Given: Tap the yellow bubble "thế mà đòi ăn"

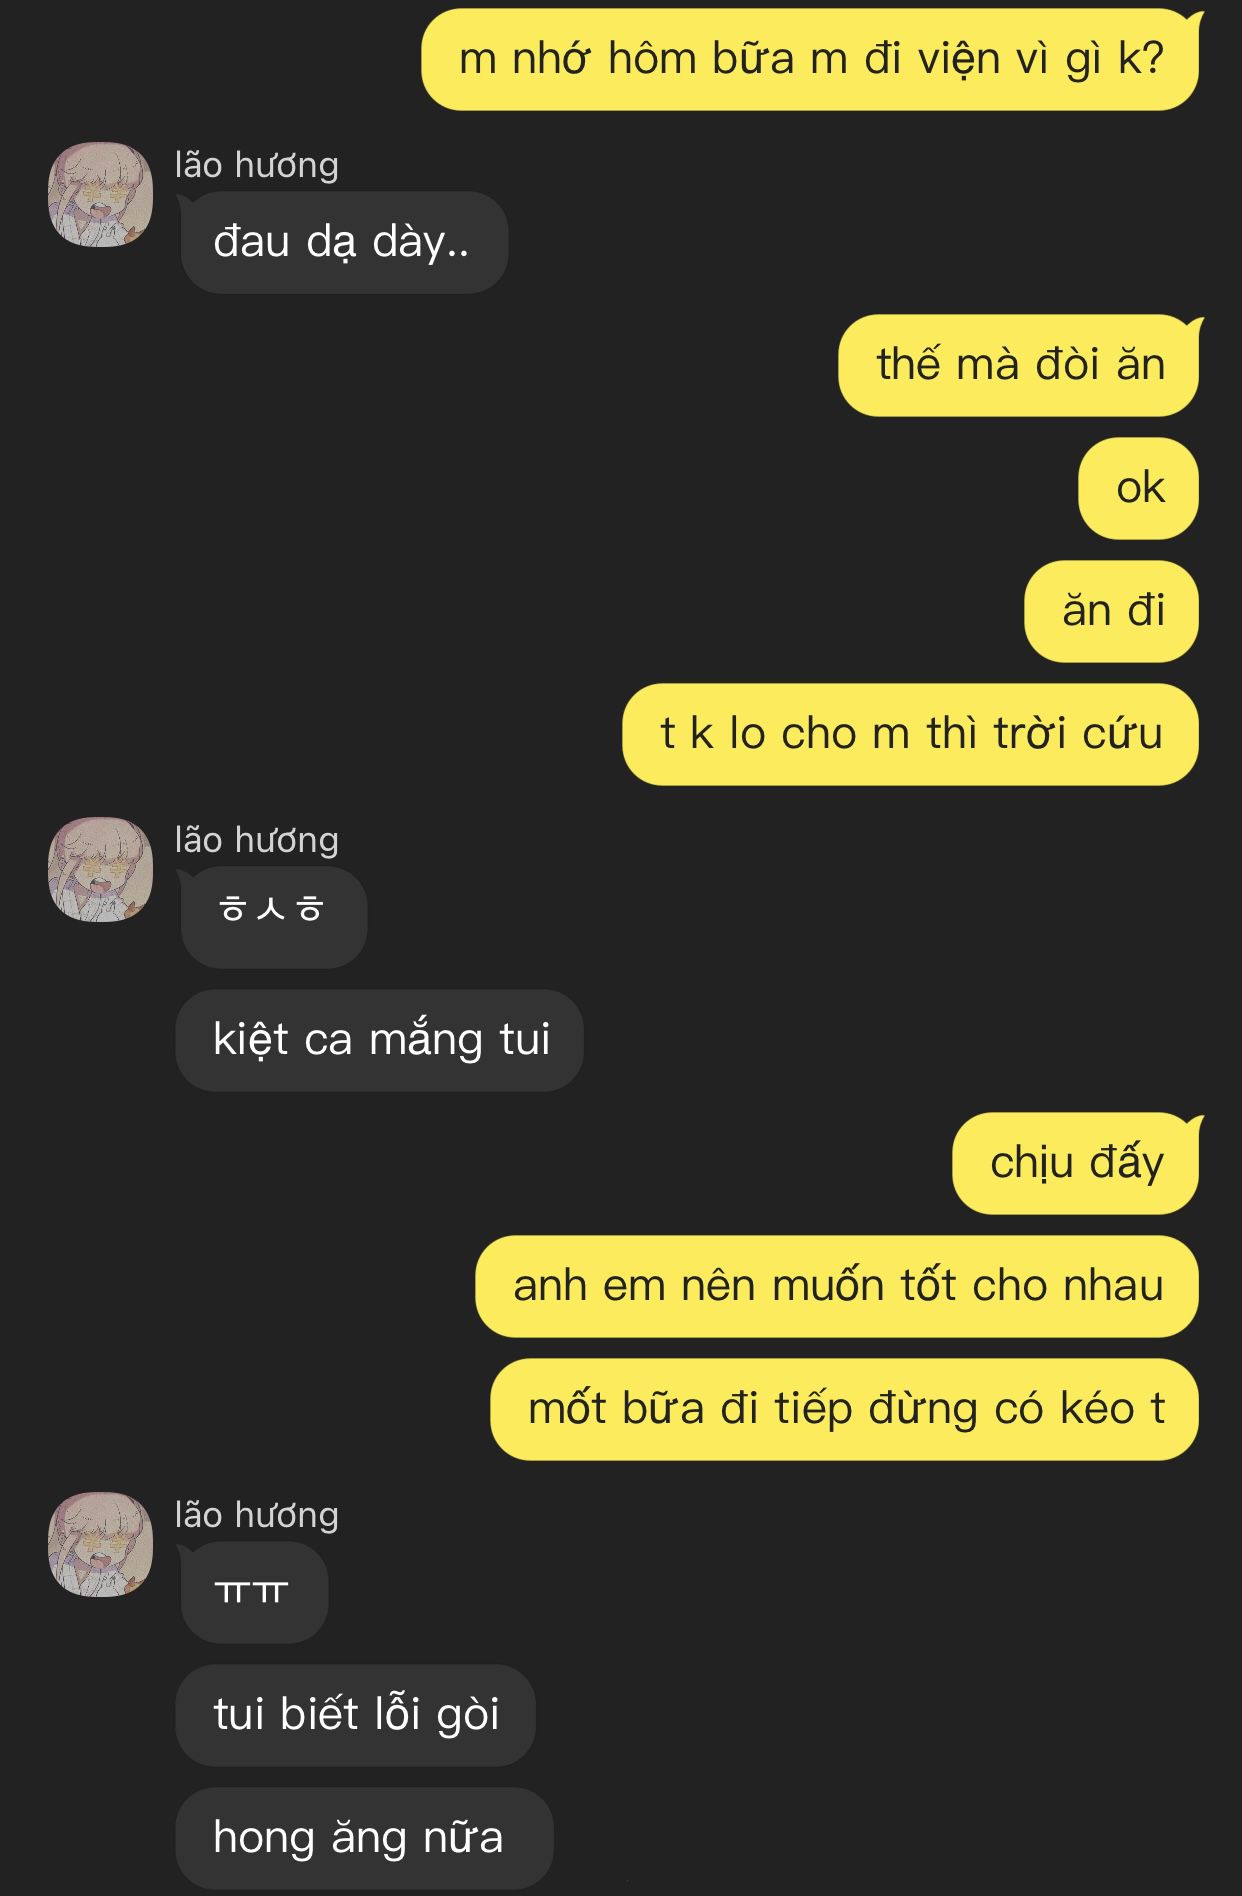Looking at the screenshot, I should click(1020, 365).
